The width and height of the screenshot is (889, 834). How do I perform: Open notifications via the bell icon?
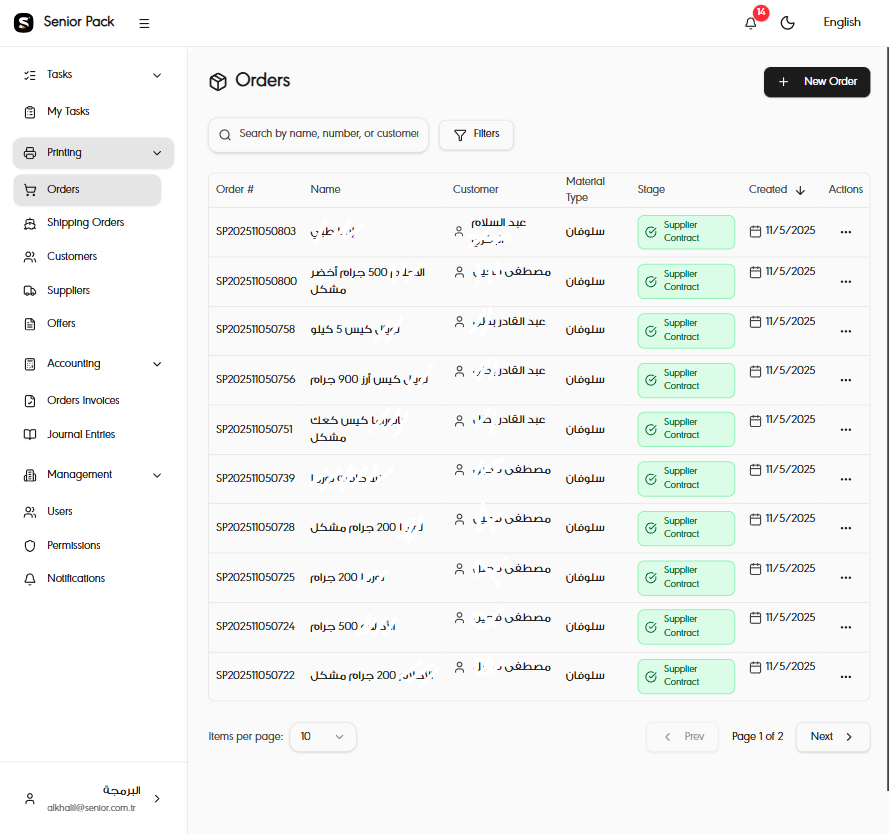coord(750,22)
